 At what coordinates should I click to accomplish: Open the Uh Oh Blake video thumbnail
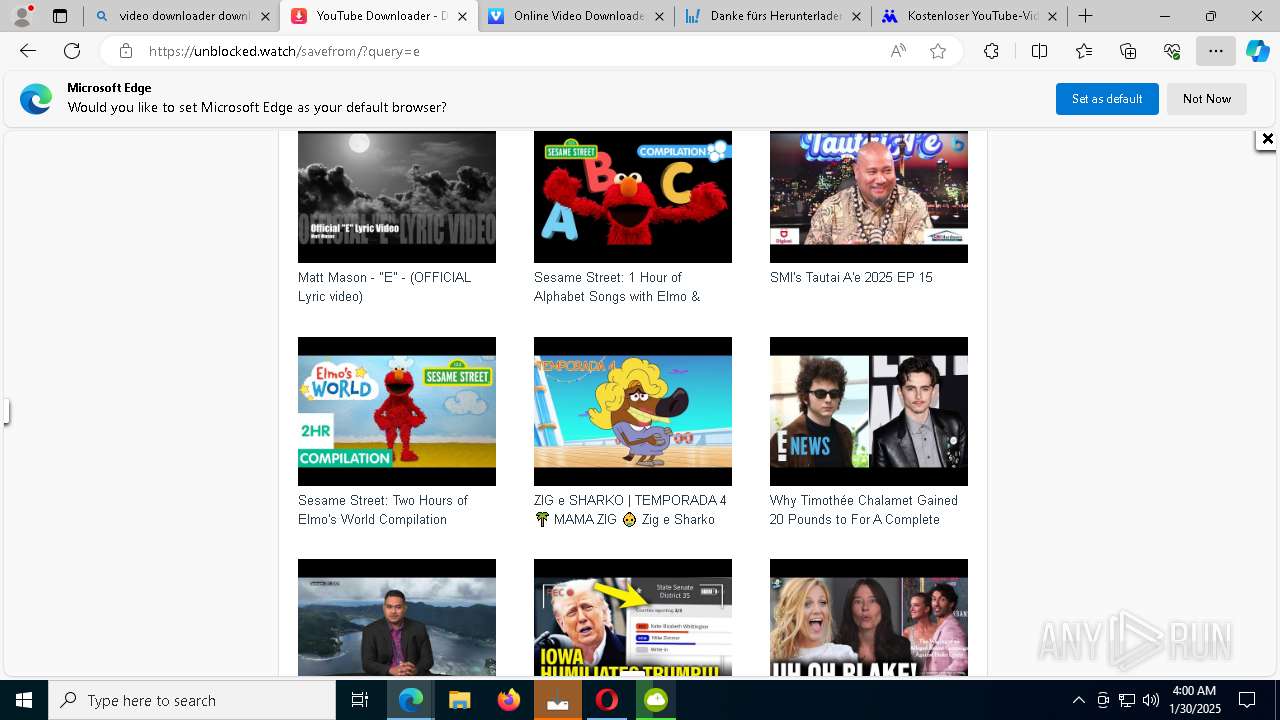869,618
